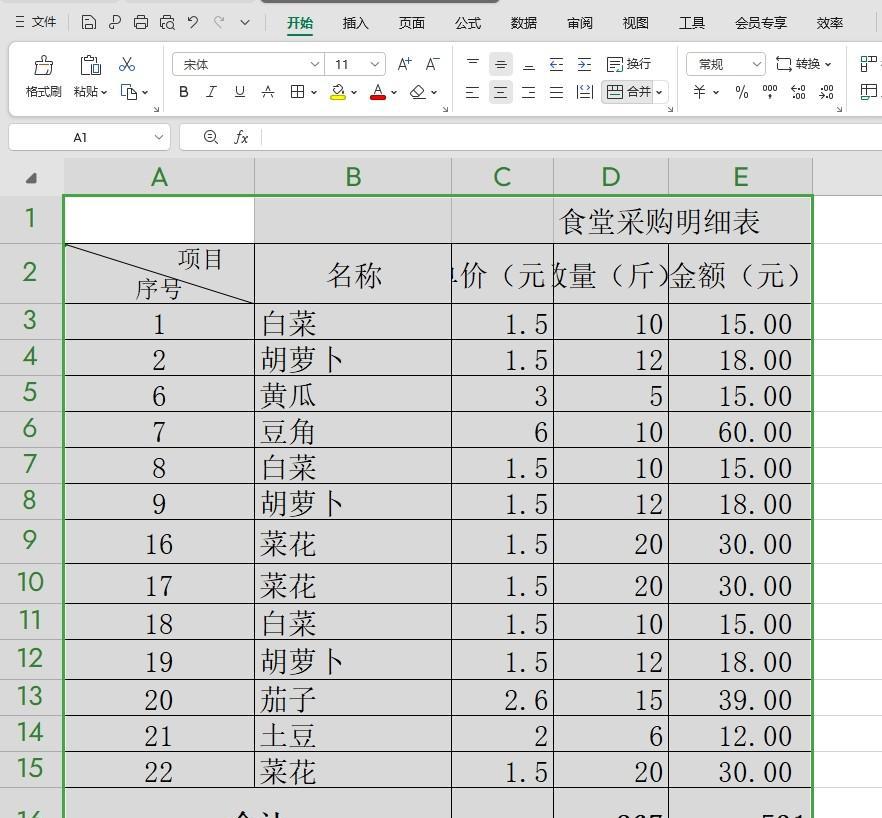Open the number format 常规 dropdown
This screenshot has width=882, height=818.
[757, 64]
